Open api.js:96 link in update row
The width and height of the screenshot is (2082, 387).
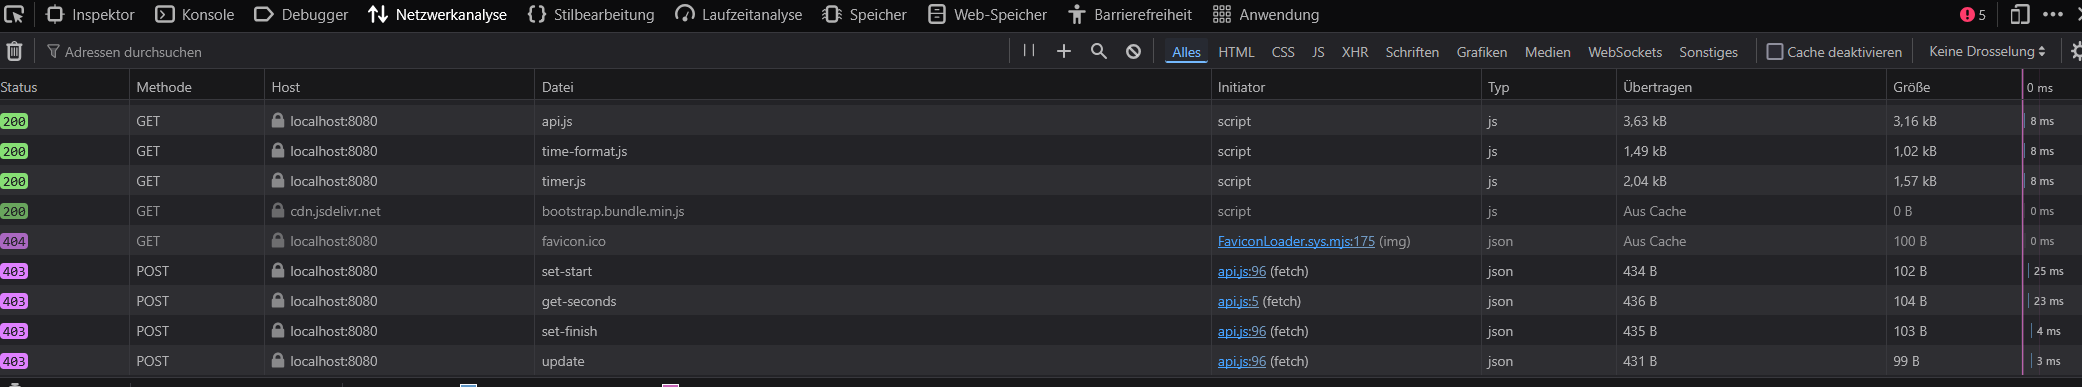pyautogui.click(x=1242, y=361)
